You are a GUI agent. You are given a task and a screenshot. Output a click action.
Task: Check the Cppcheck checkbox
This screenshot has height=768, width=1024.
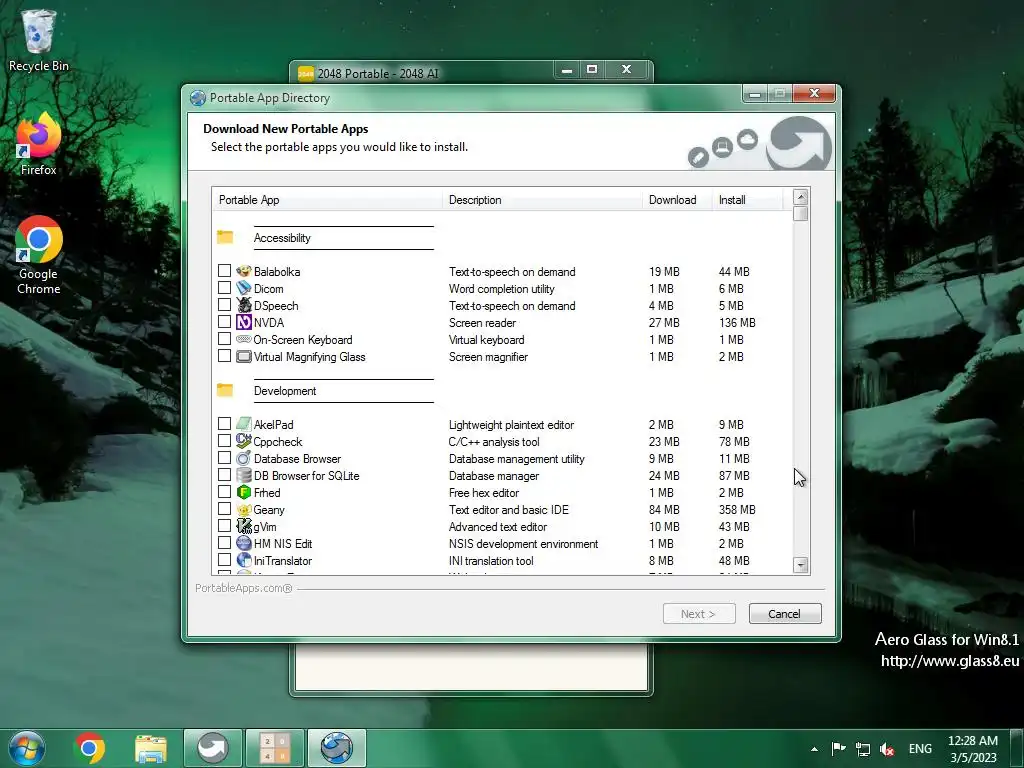point(224,440)
